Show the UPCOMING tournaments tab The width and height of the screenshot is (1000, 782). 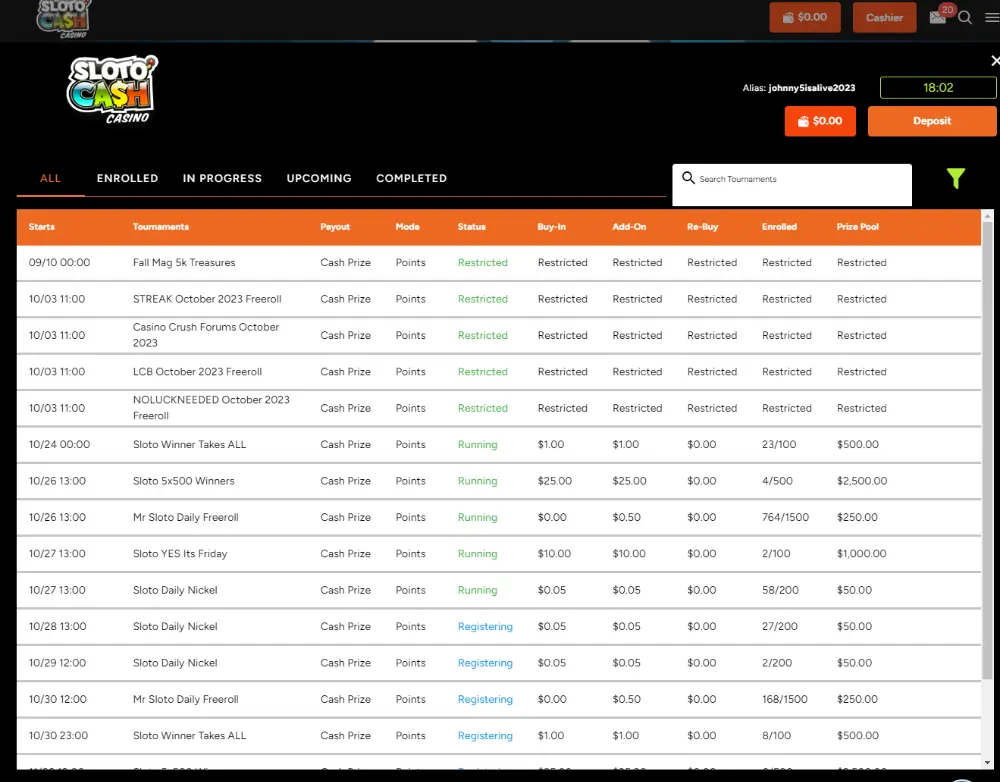319,179
